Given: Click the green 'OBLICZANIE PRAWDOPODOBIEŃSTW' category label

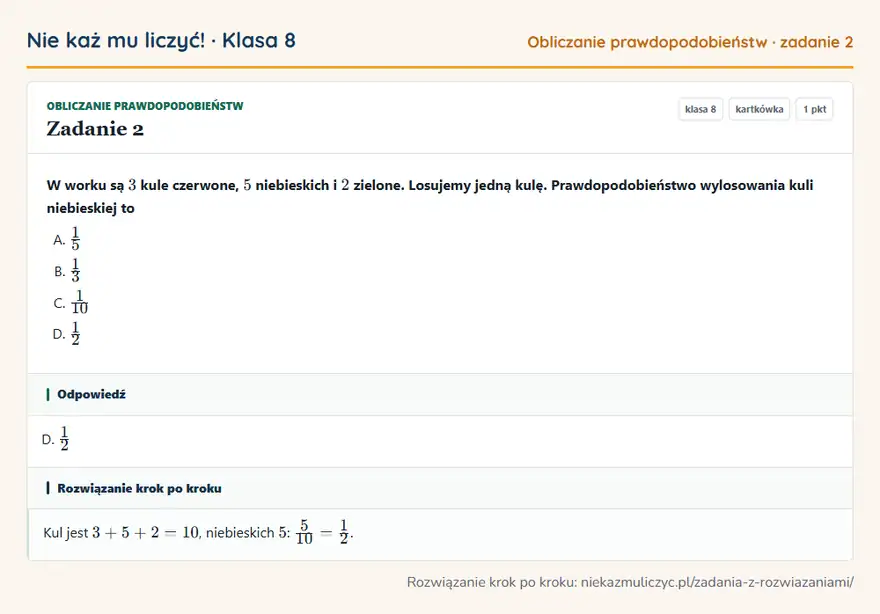Looking at the screenshot, I should click(x=145, y=106).
